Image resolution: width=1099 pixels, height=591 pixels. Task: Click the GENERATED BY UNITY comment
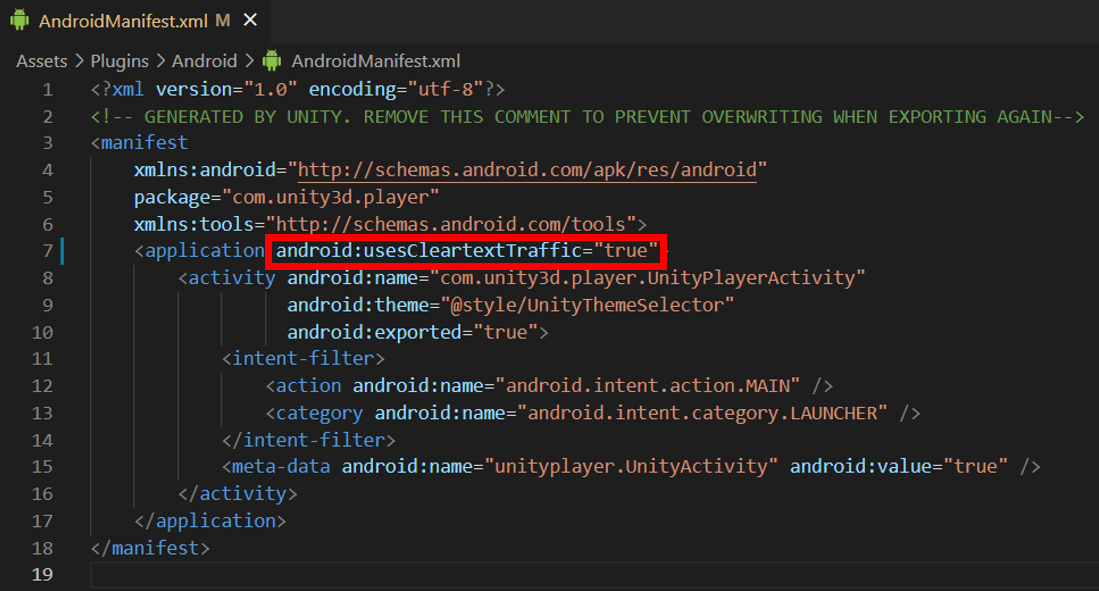point(587,116)
